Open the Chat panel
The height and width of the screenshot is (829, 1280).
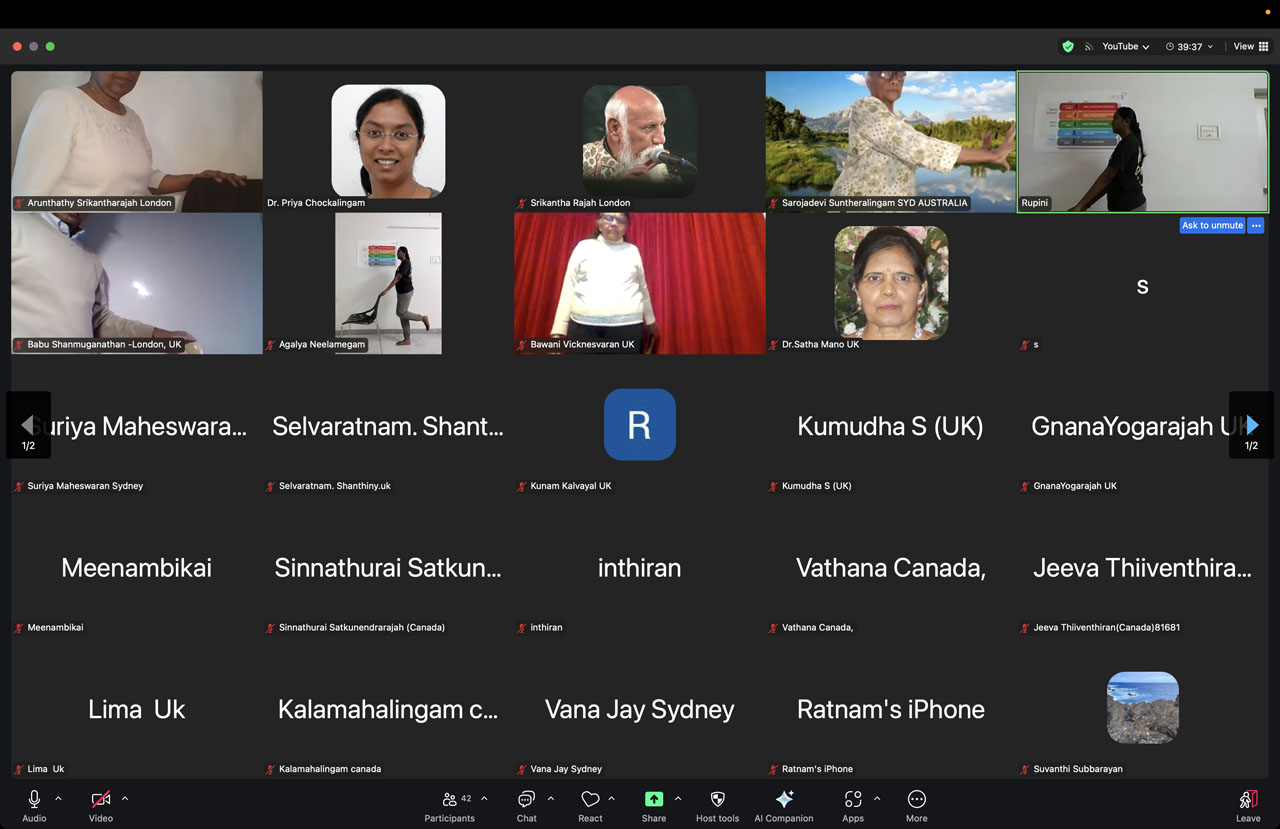pyautogui.click(x=527, y=806)
